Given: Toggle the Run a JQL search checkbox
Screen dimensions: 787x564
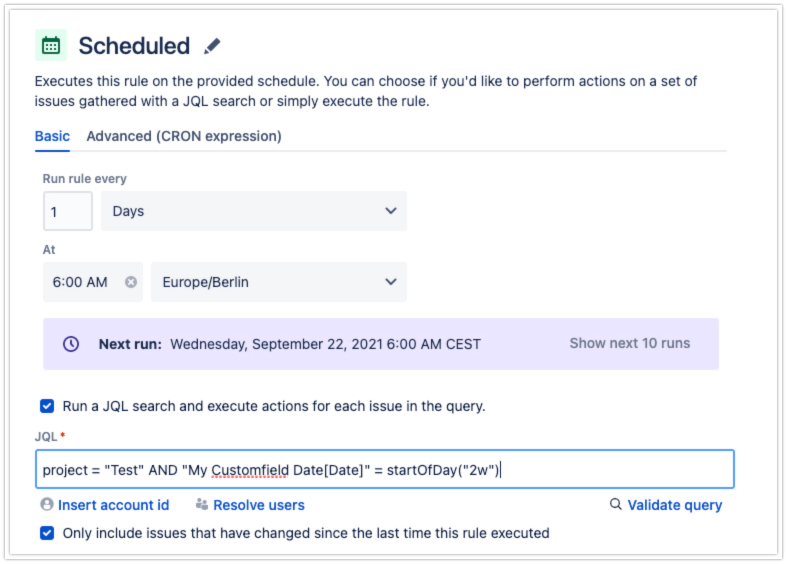Looking at the screenshot, I should (x=47, y=405).
